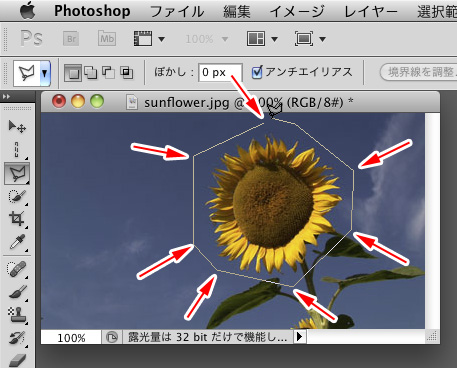Open the Photoshop application menu

pos(92,11)
